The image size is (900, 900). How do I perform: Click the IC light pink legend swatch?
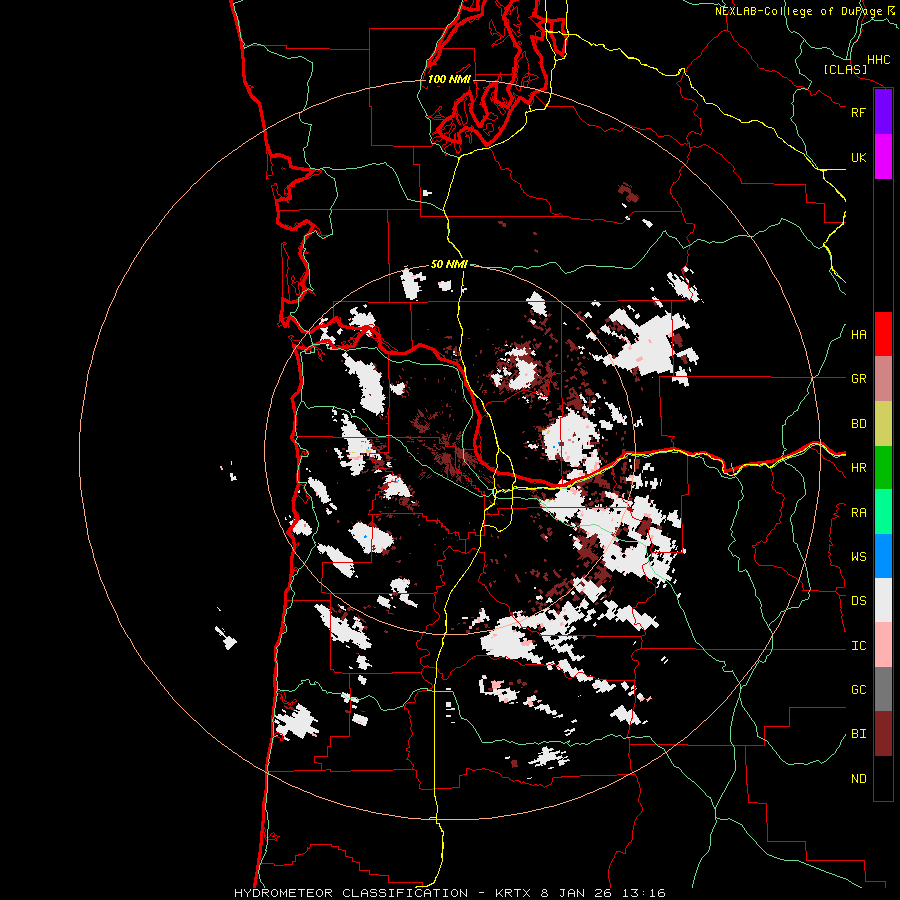coord(883,645)
